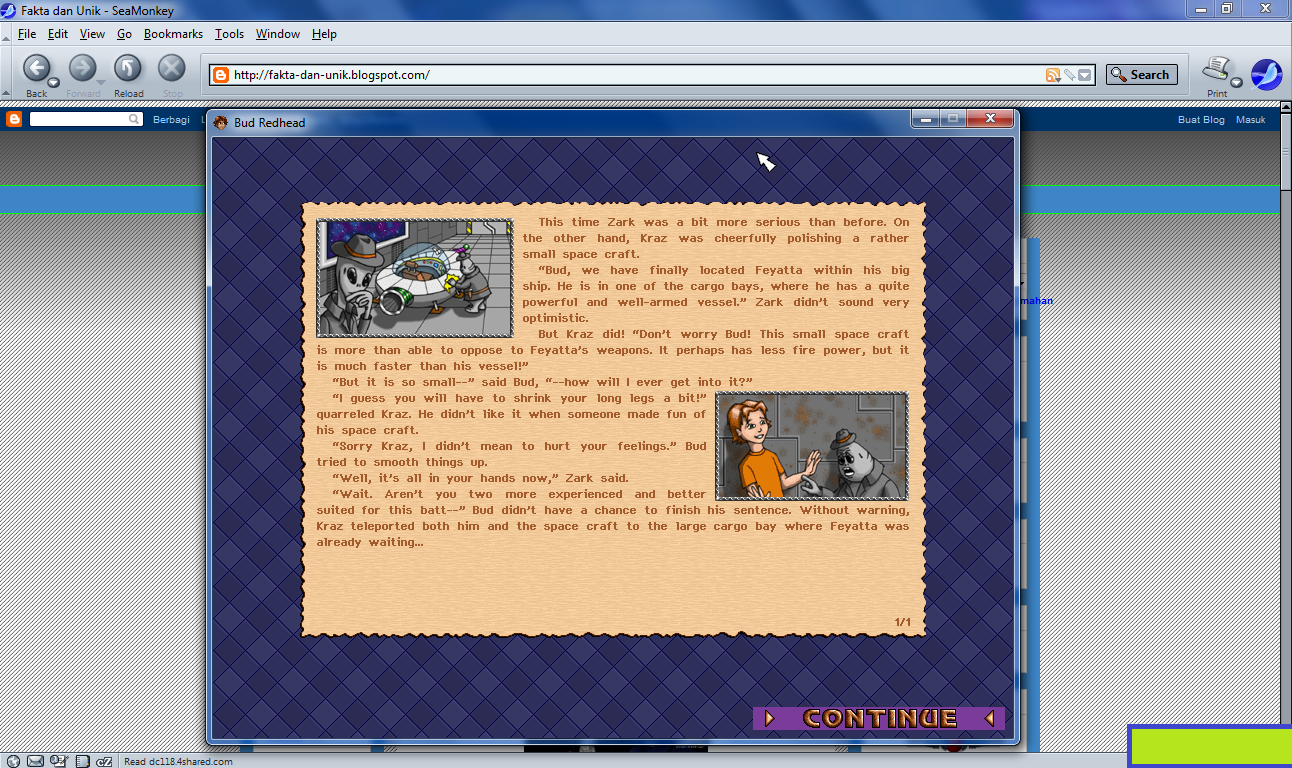Open the Print options dropdown arrow
This screenshot has width=1292, height=768.
(x=1237, y=82)
